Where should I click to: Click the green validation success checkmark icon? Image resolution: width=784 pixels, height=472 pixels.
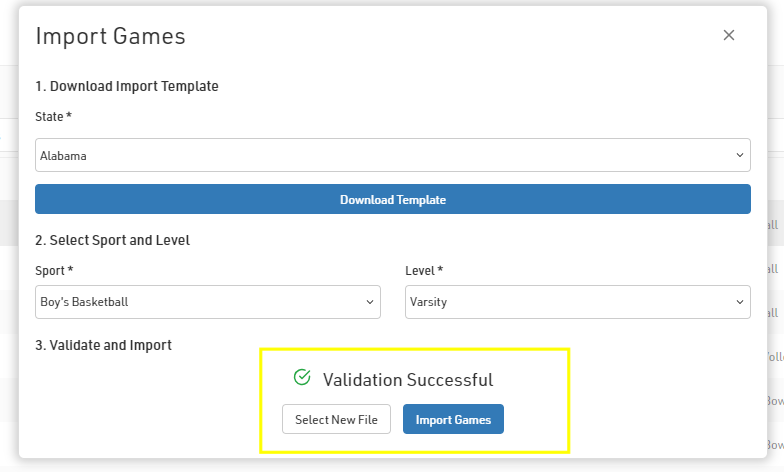point(302,378)
